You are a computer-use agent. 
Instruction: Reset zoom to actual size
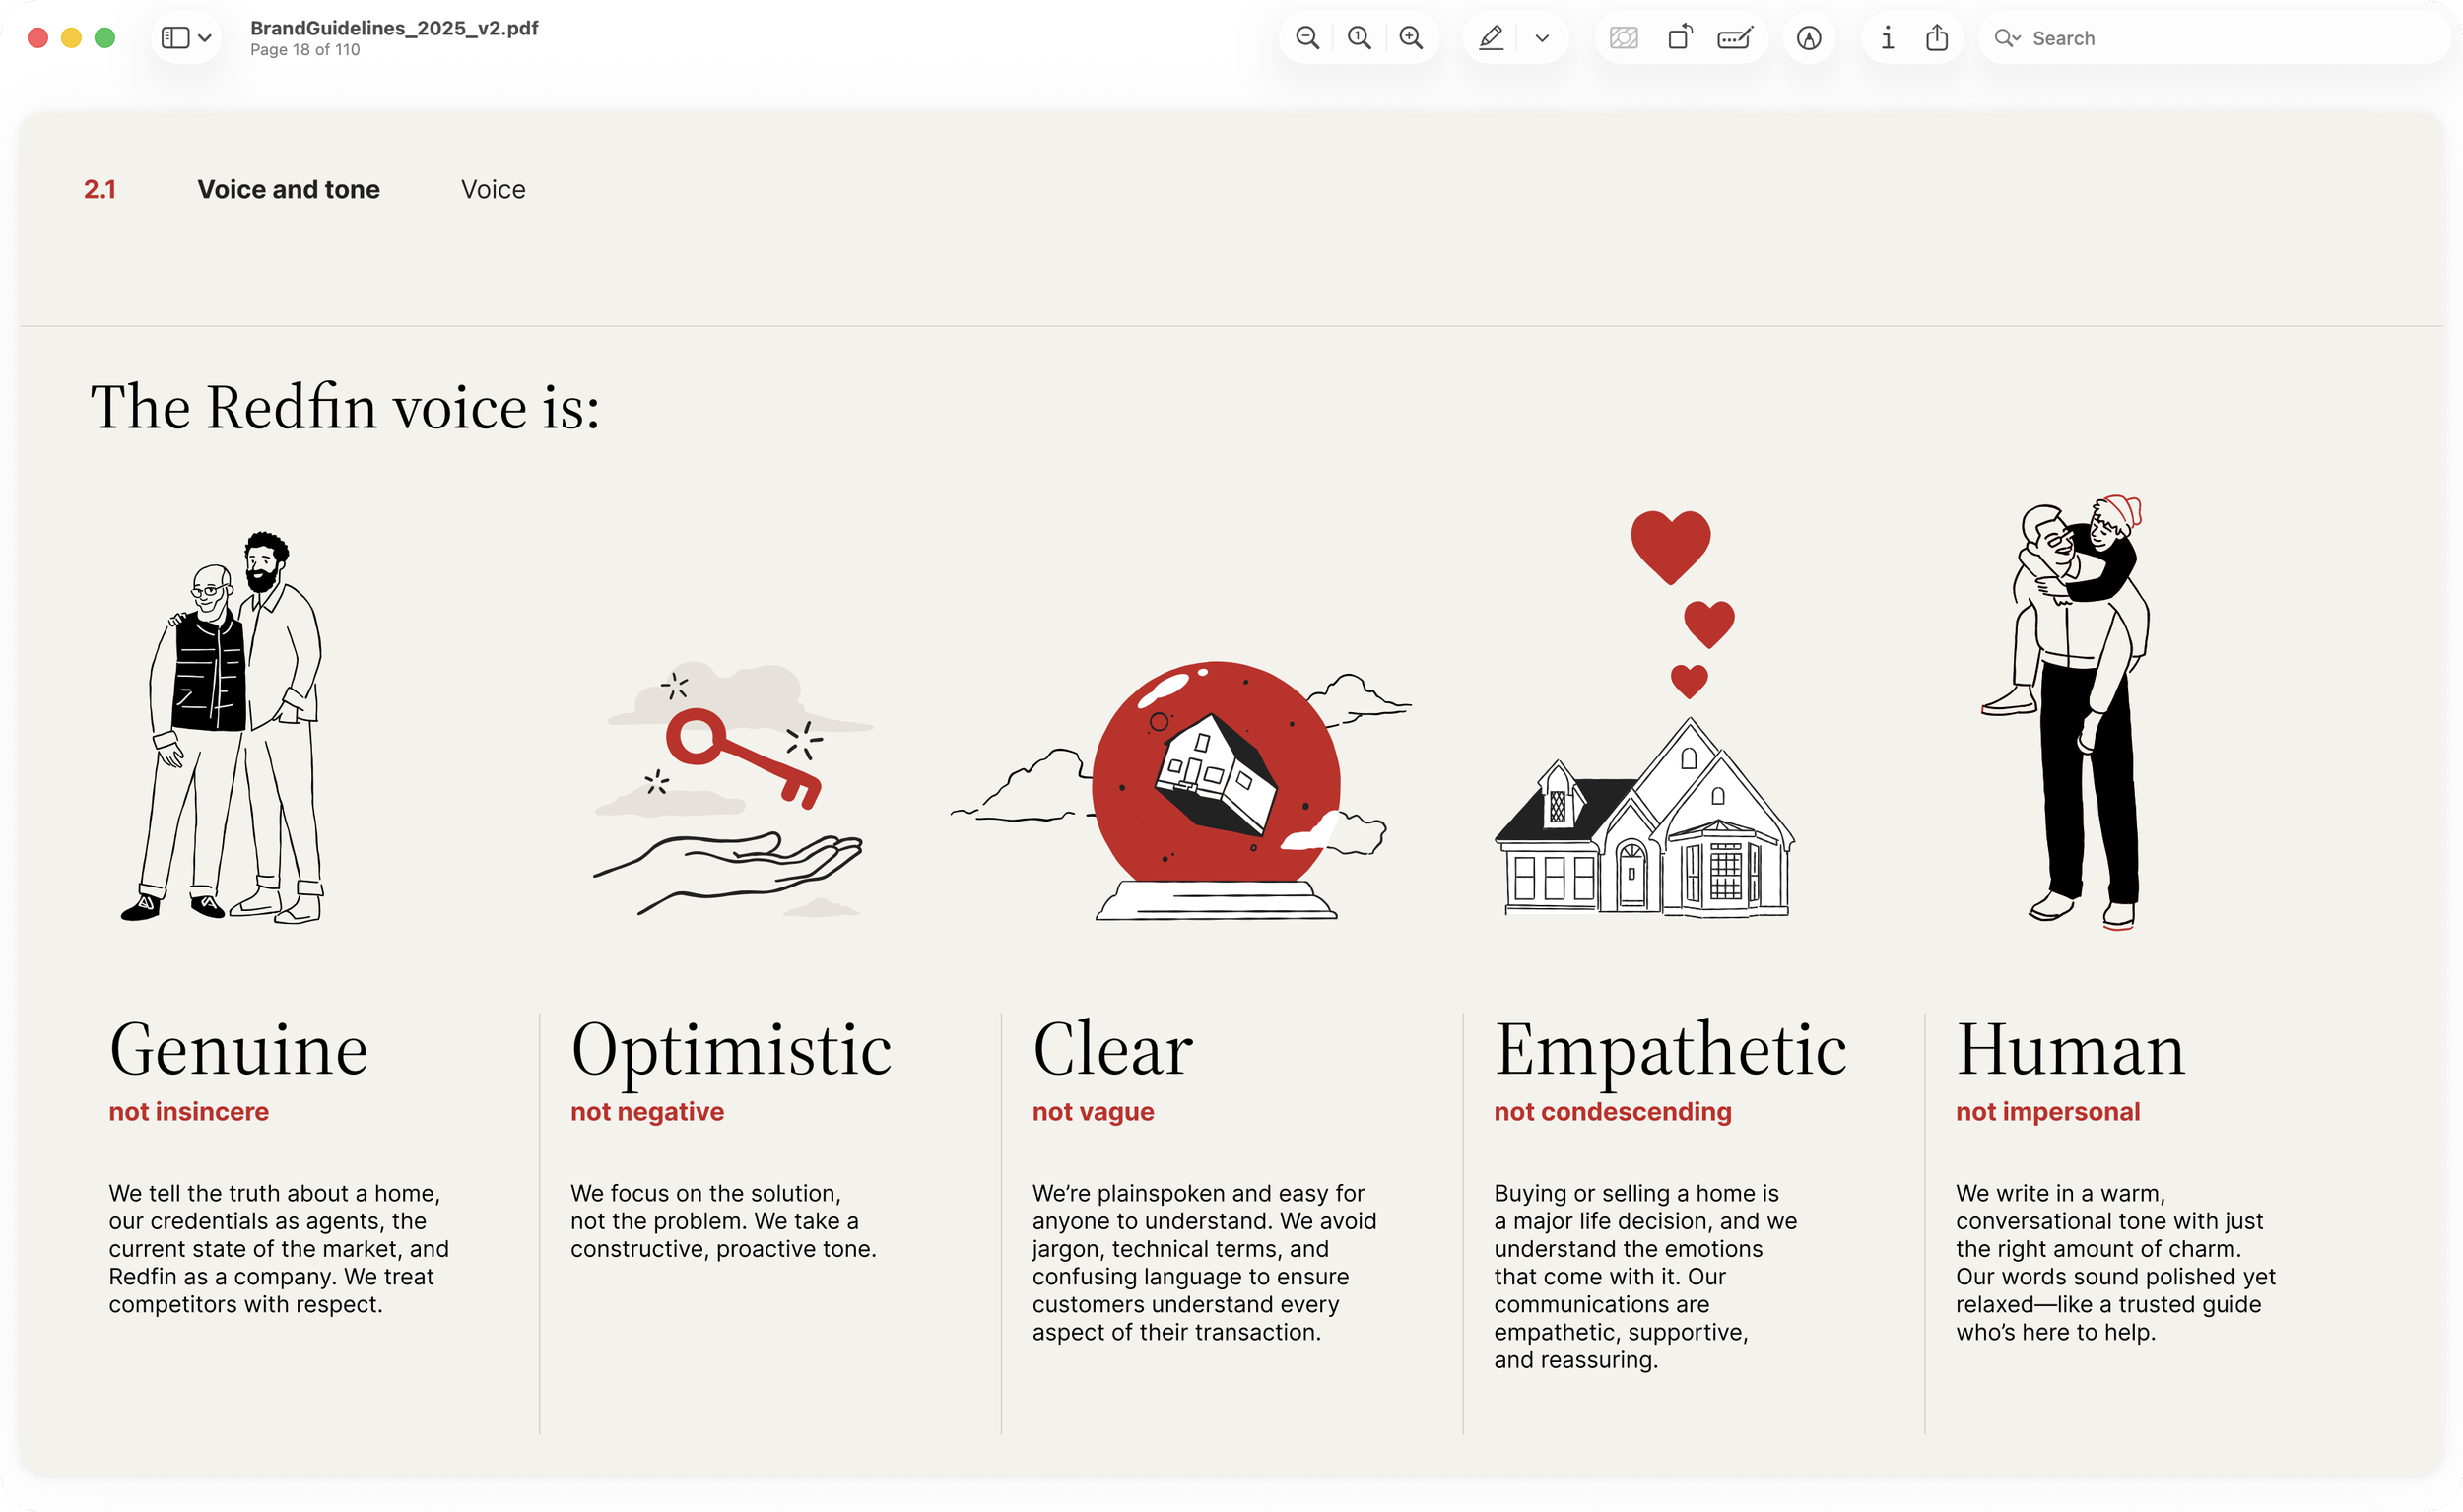click(x=1359, y=38)
